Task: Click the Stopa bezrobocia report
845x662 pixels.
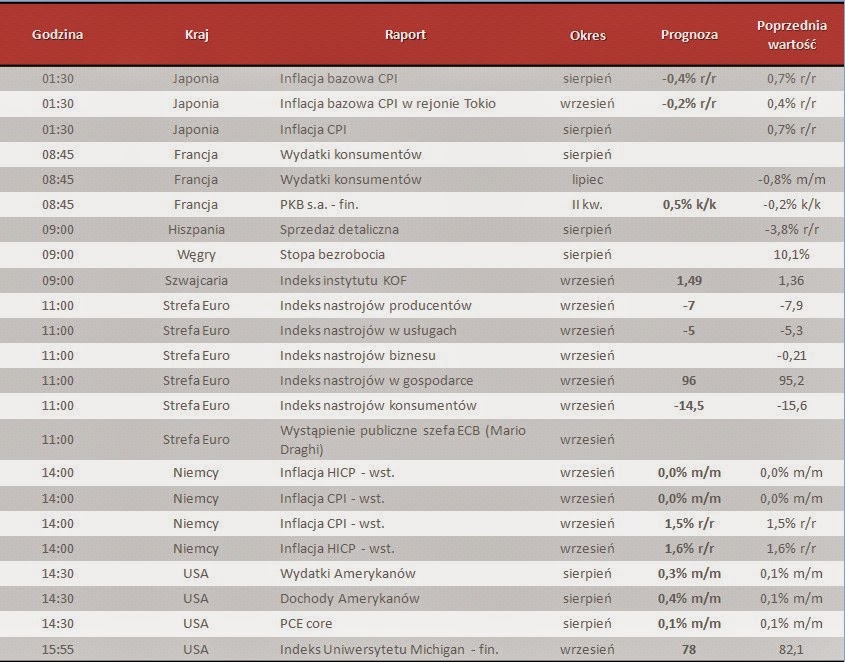Action: (x=332, y=254)
